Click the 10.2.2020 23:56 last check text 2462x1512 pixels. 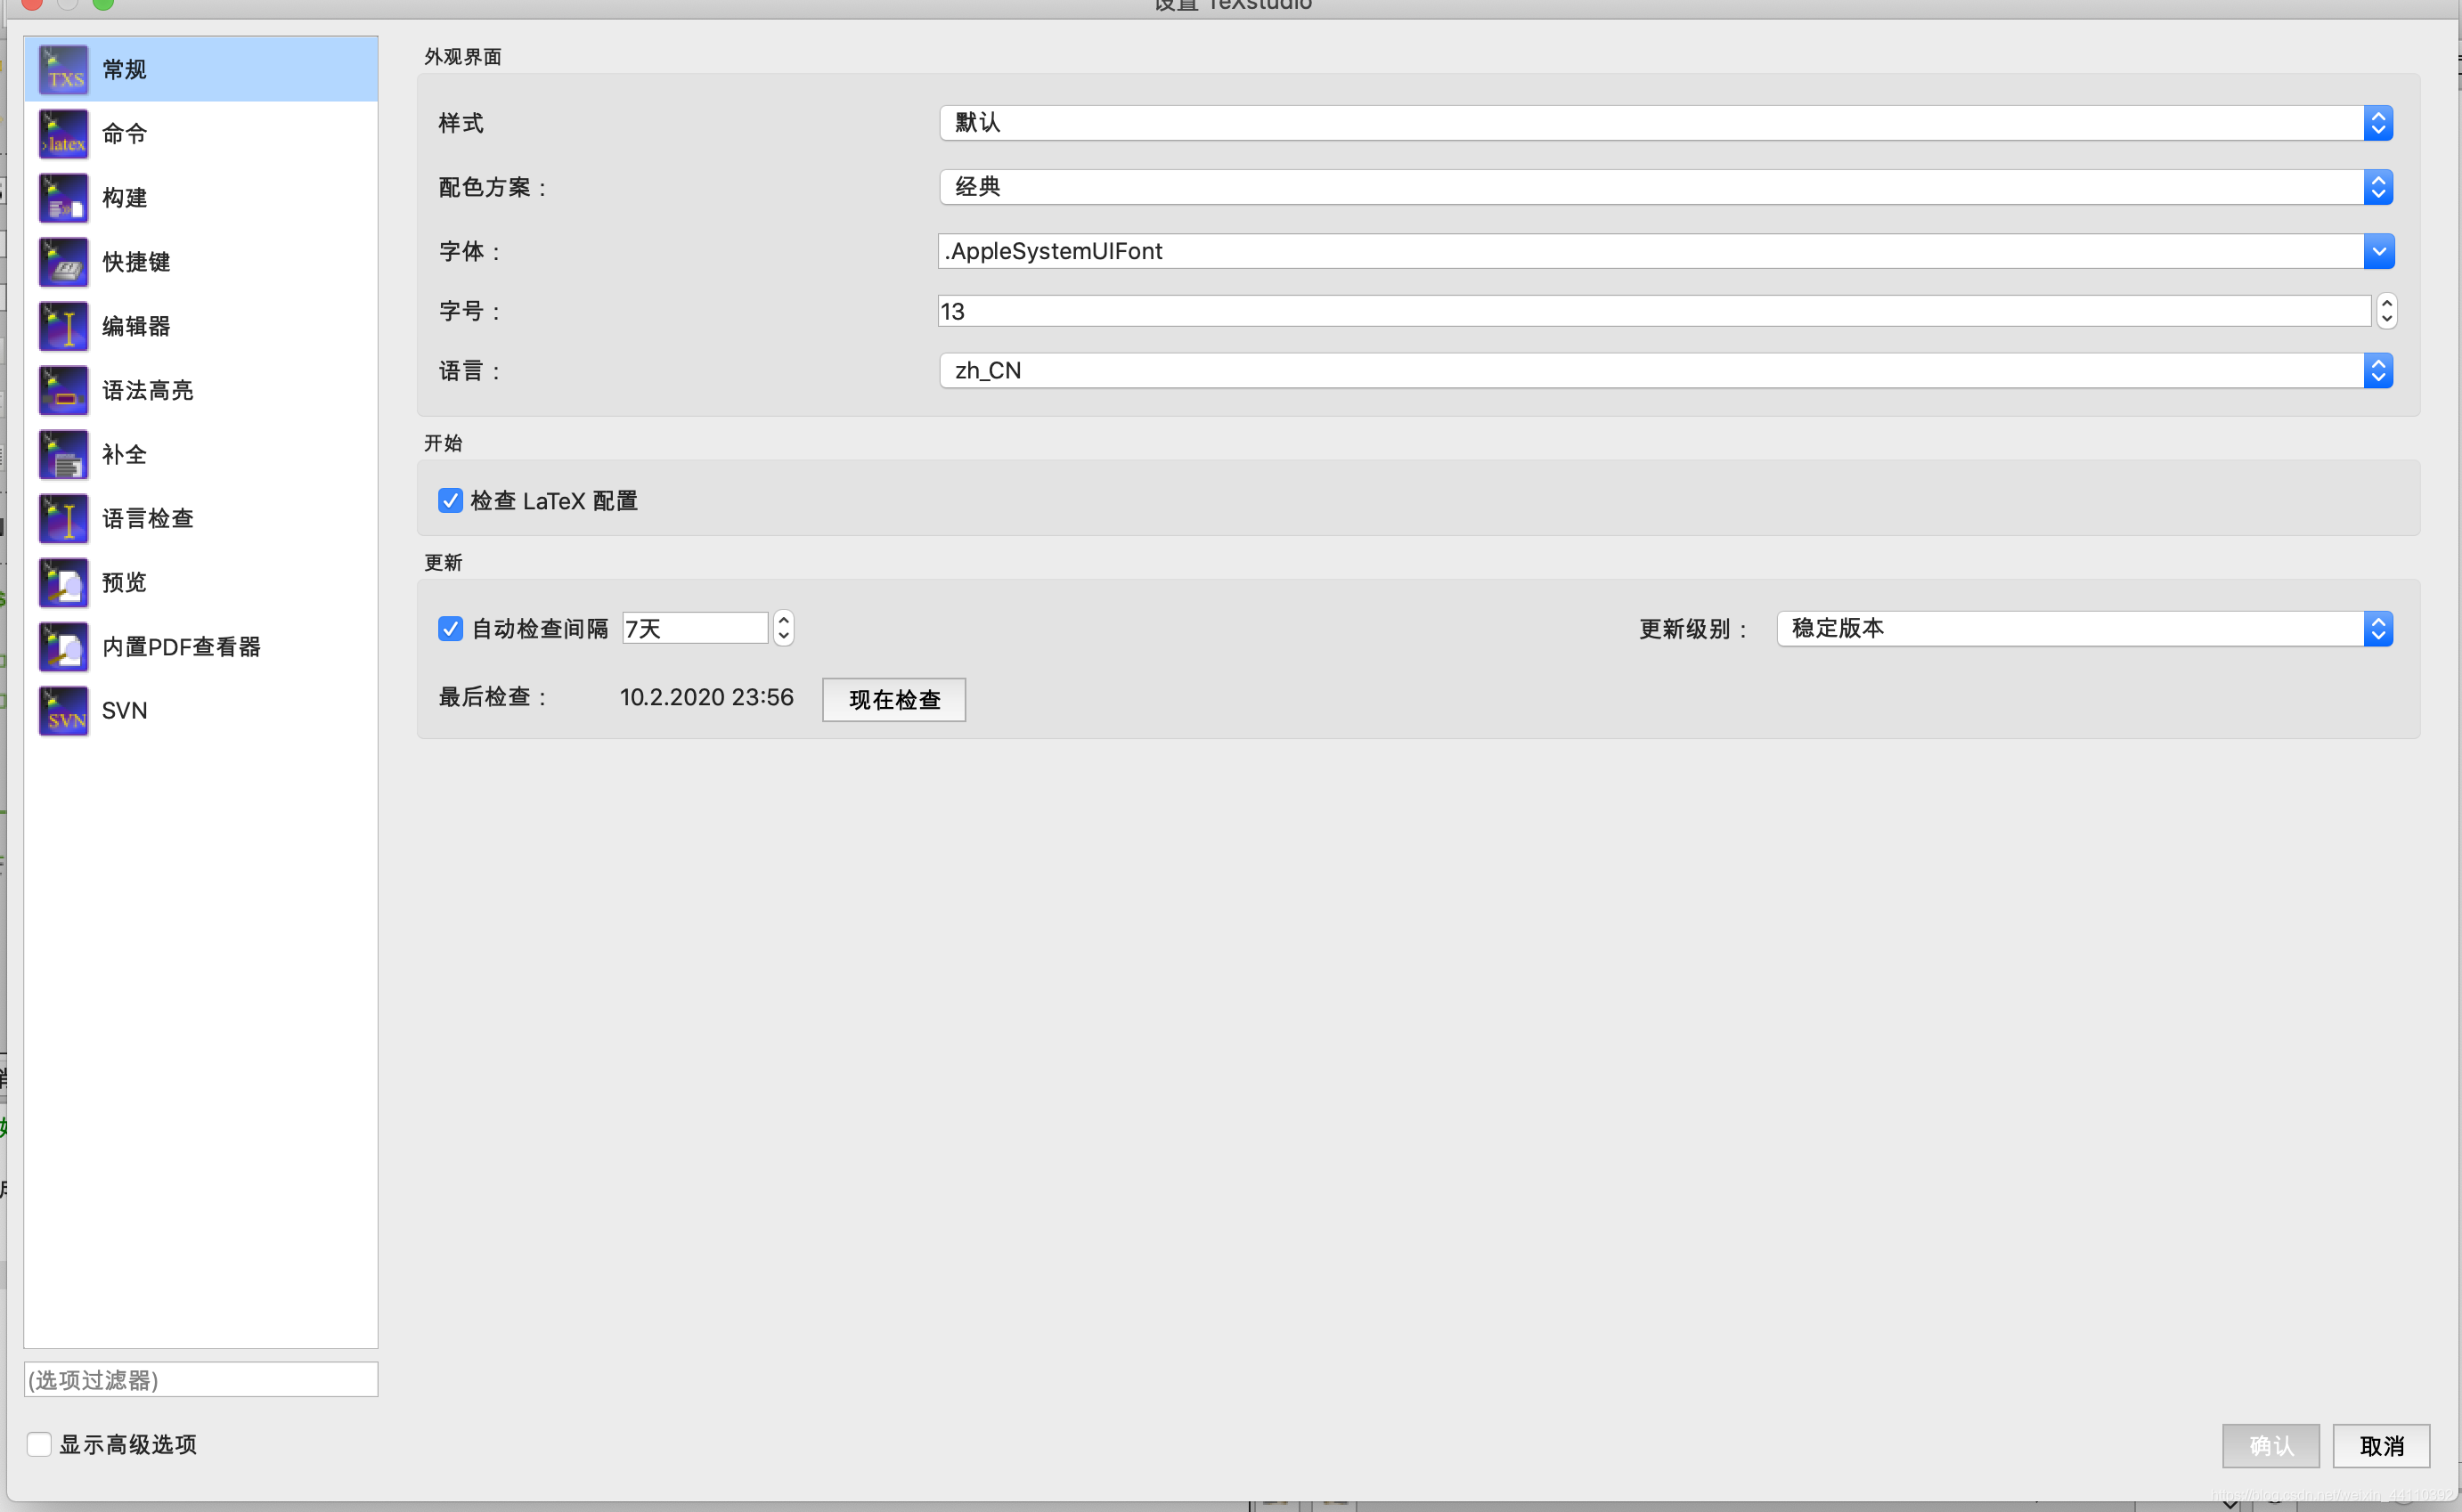point(706,697)
